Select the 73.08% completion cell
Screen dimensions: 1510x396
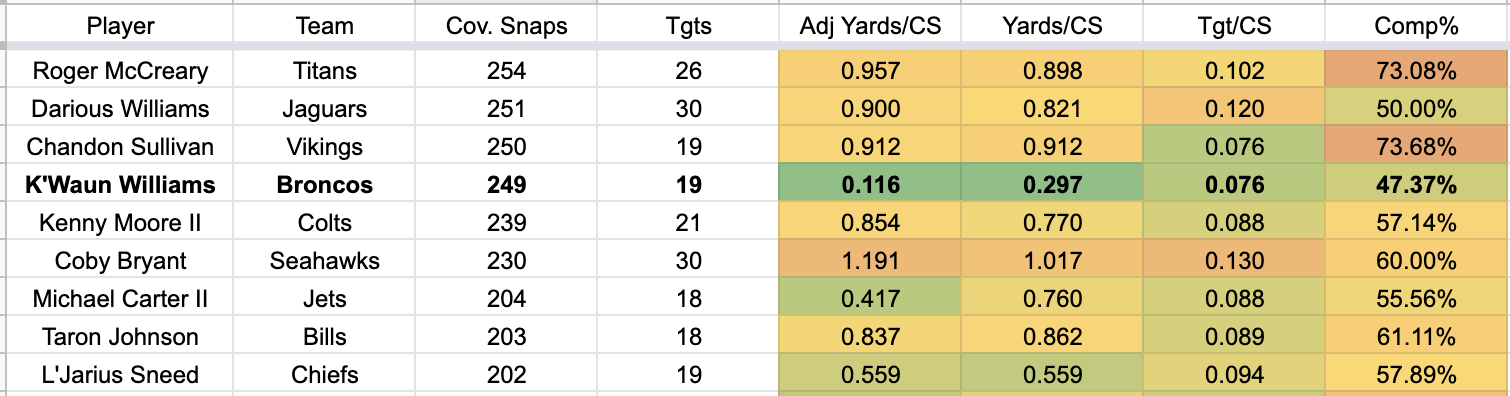(x=1416, y=71)
